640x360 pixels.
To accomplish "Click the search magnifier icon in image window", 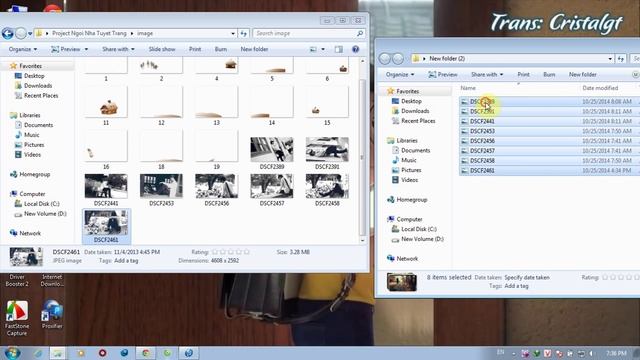I will 360,33.
